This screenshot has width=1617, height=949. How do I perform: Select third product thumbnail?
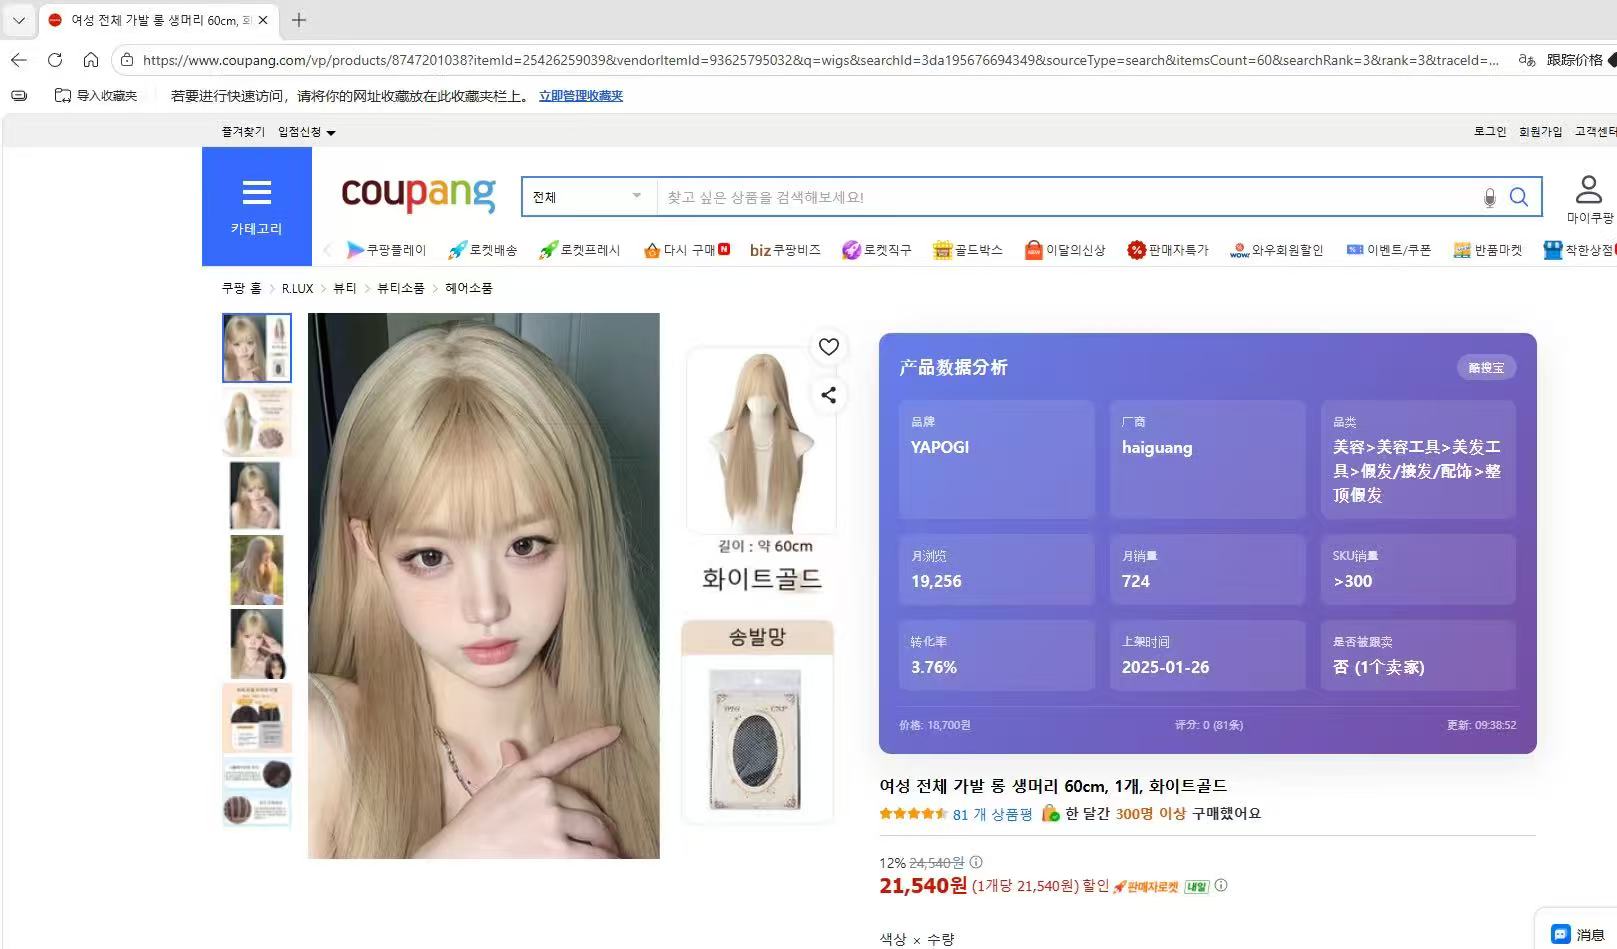click(x=256, y=496)
